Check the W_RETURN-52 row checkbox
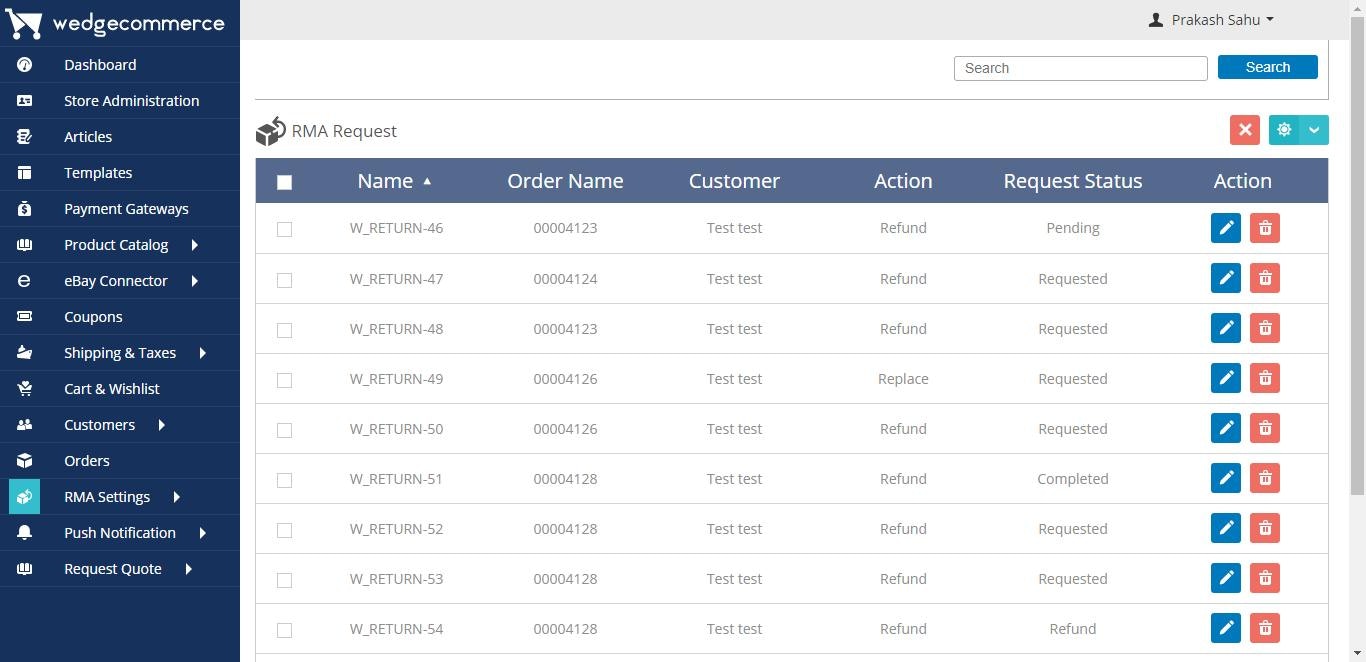 (x=284, y=530)
